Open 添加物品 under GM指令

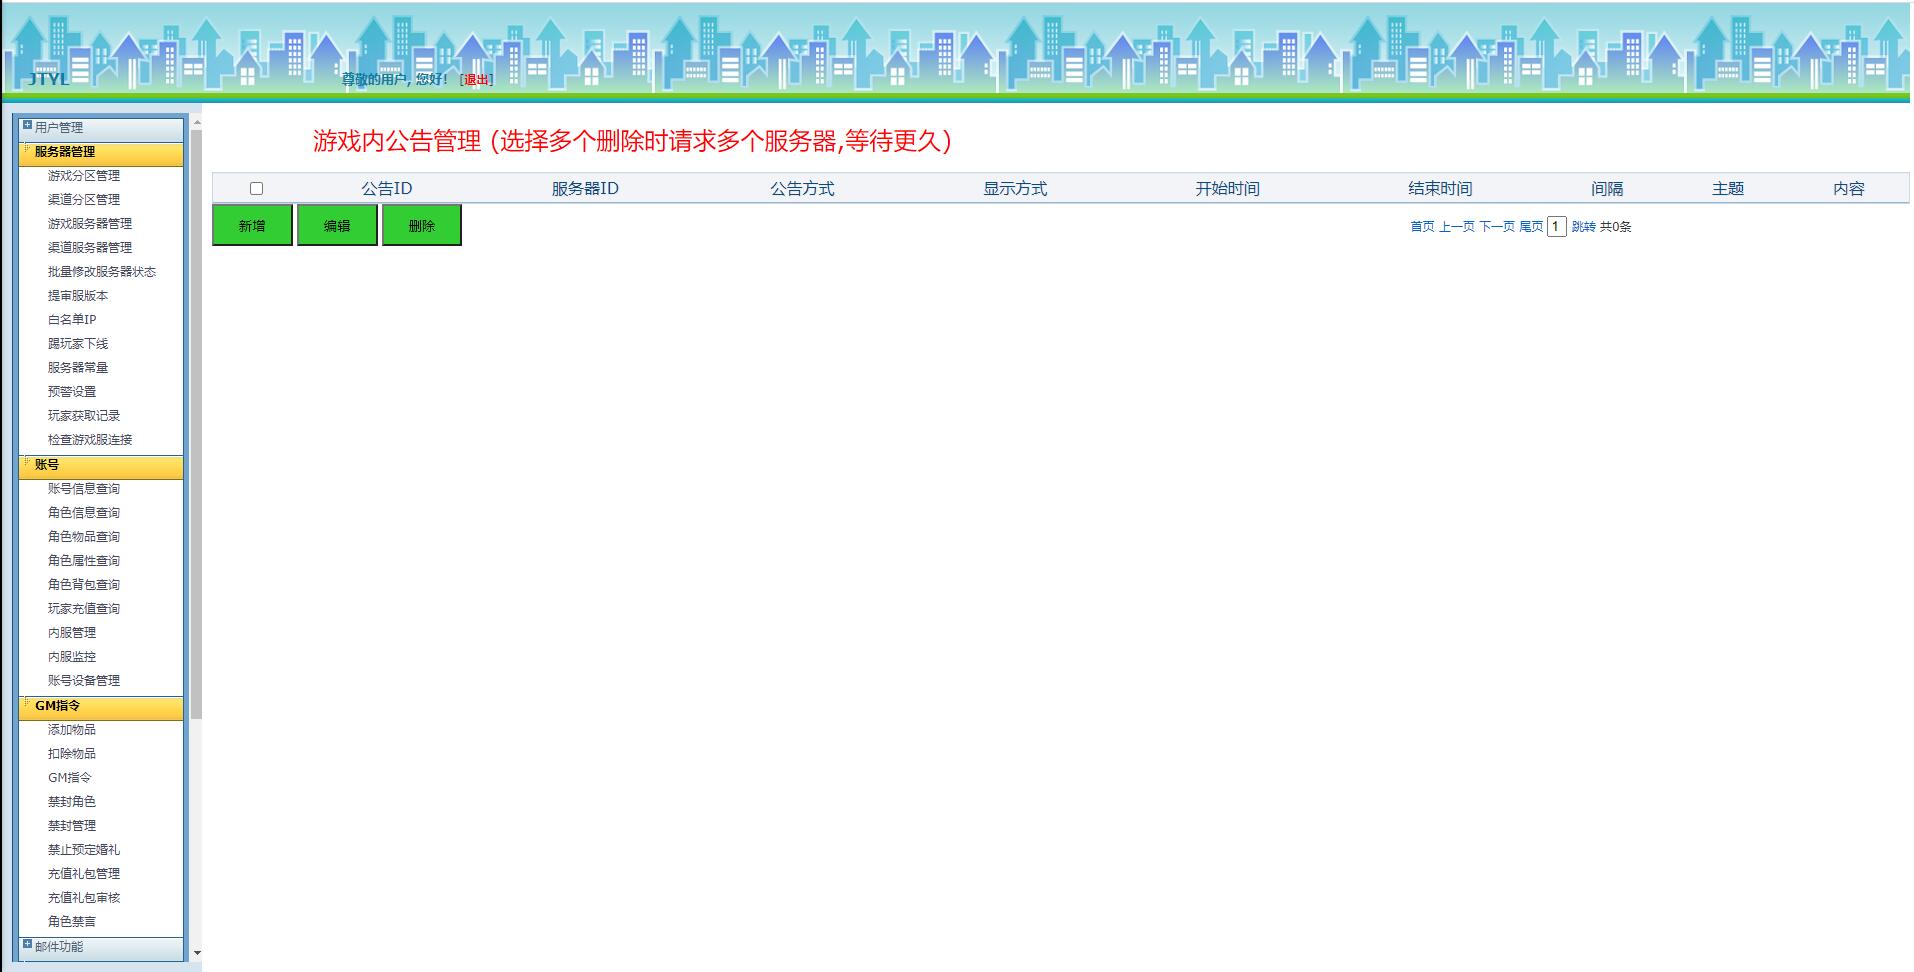70,729
